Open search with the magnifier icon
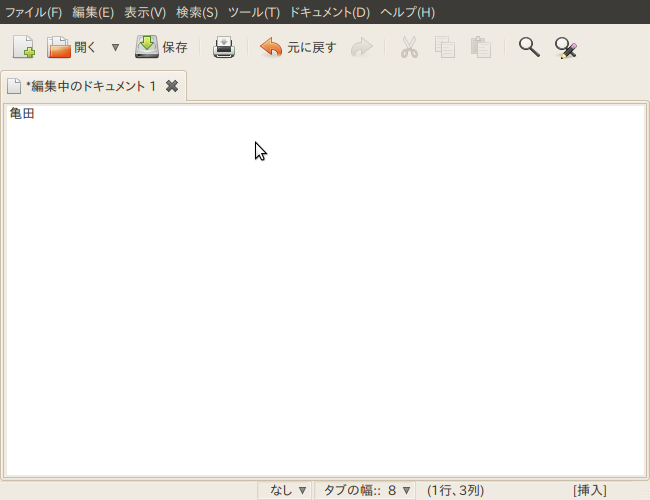The height and width of the screenshot is (500, 650). (529, 47)
